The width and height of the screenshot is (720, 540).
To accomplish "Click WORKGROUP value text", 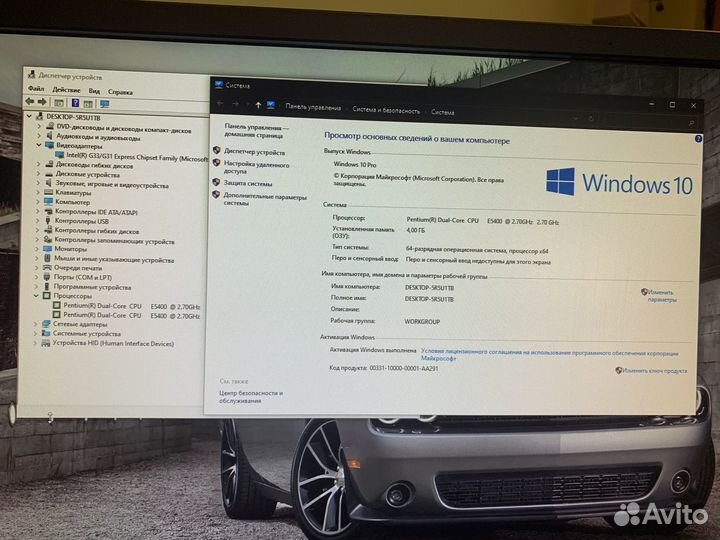I will point(422,321).
